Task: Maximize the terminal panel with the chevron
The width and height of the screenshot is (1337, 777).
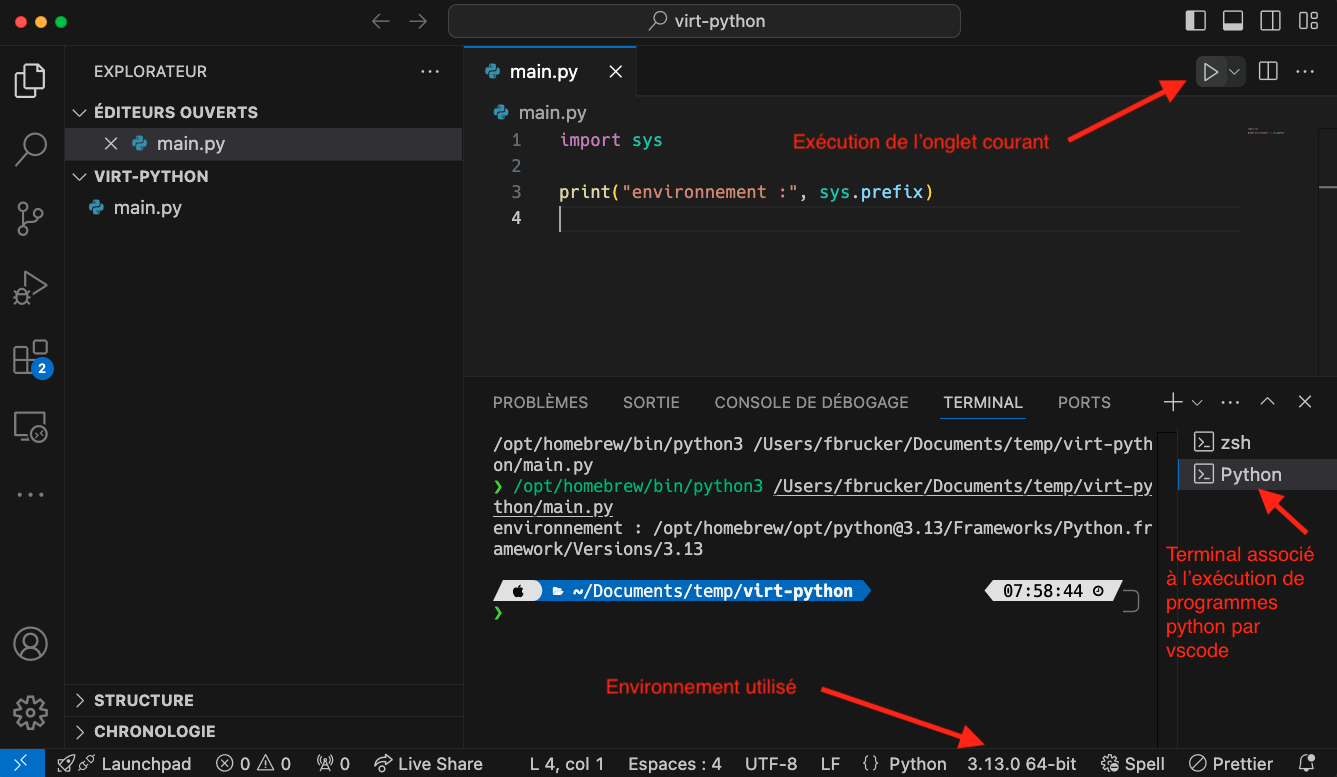Action: pyautogui.click(x=1267, y=401)
